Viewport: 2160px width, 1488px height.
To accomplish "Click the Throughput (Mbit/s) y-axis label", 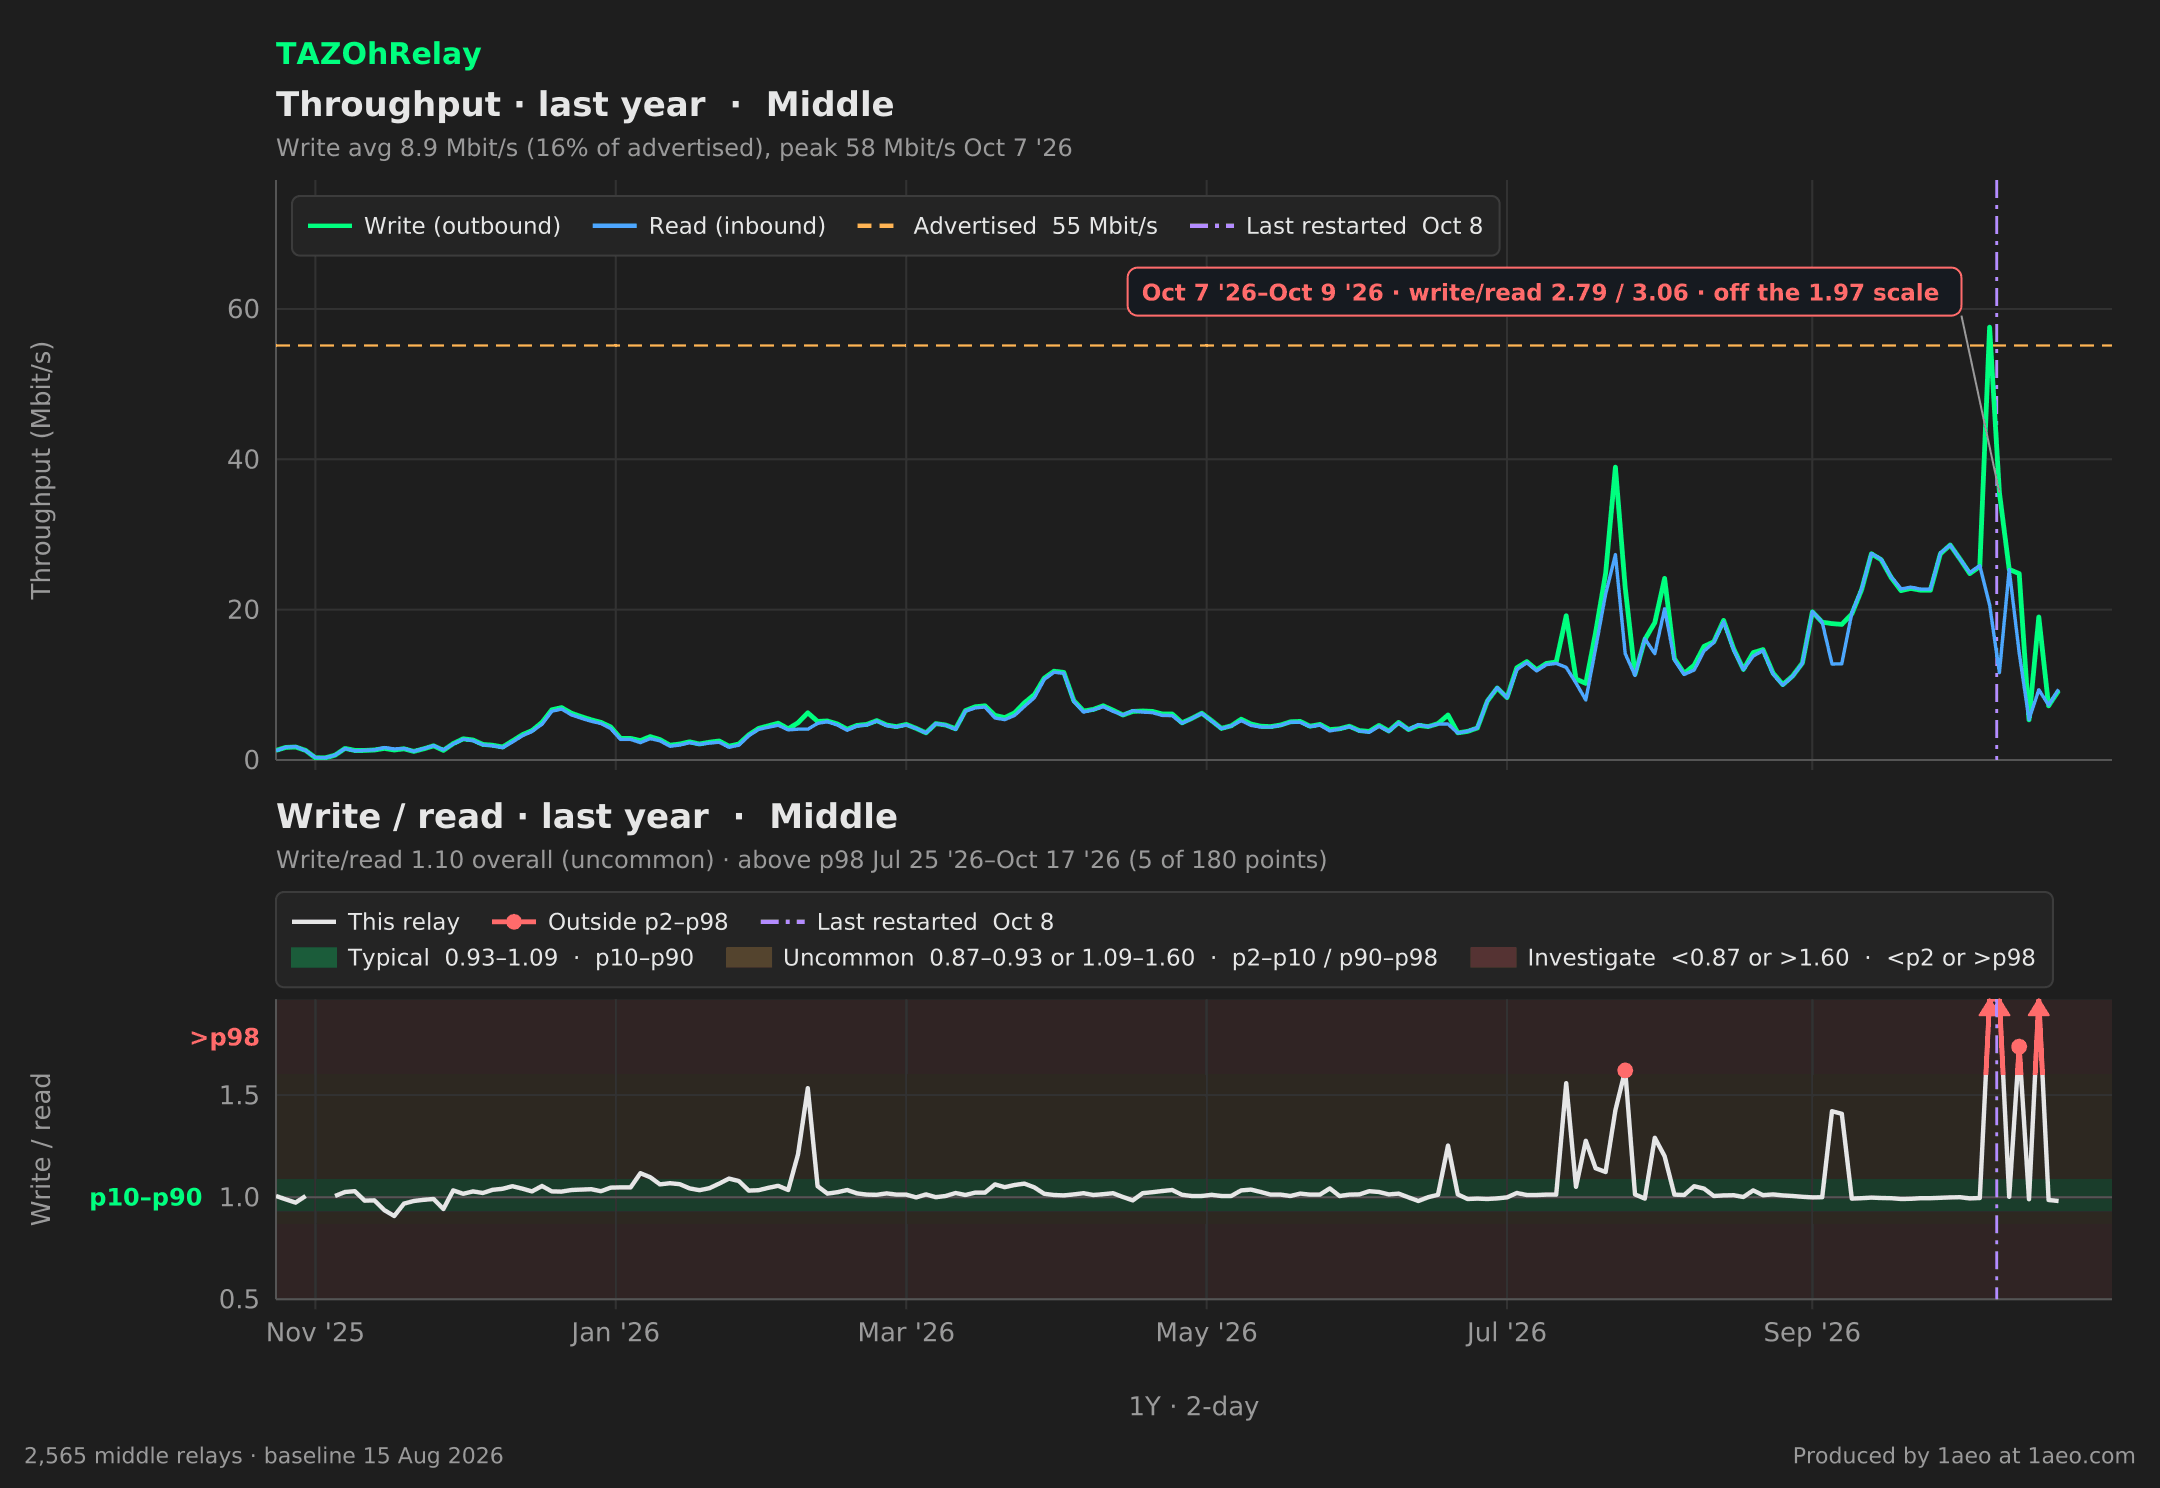I will [41, 470].
